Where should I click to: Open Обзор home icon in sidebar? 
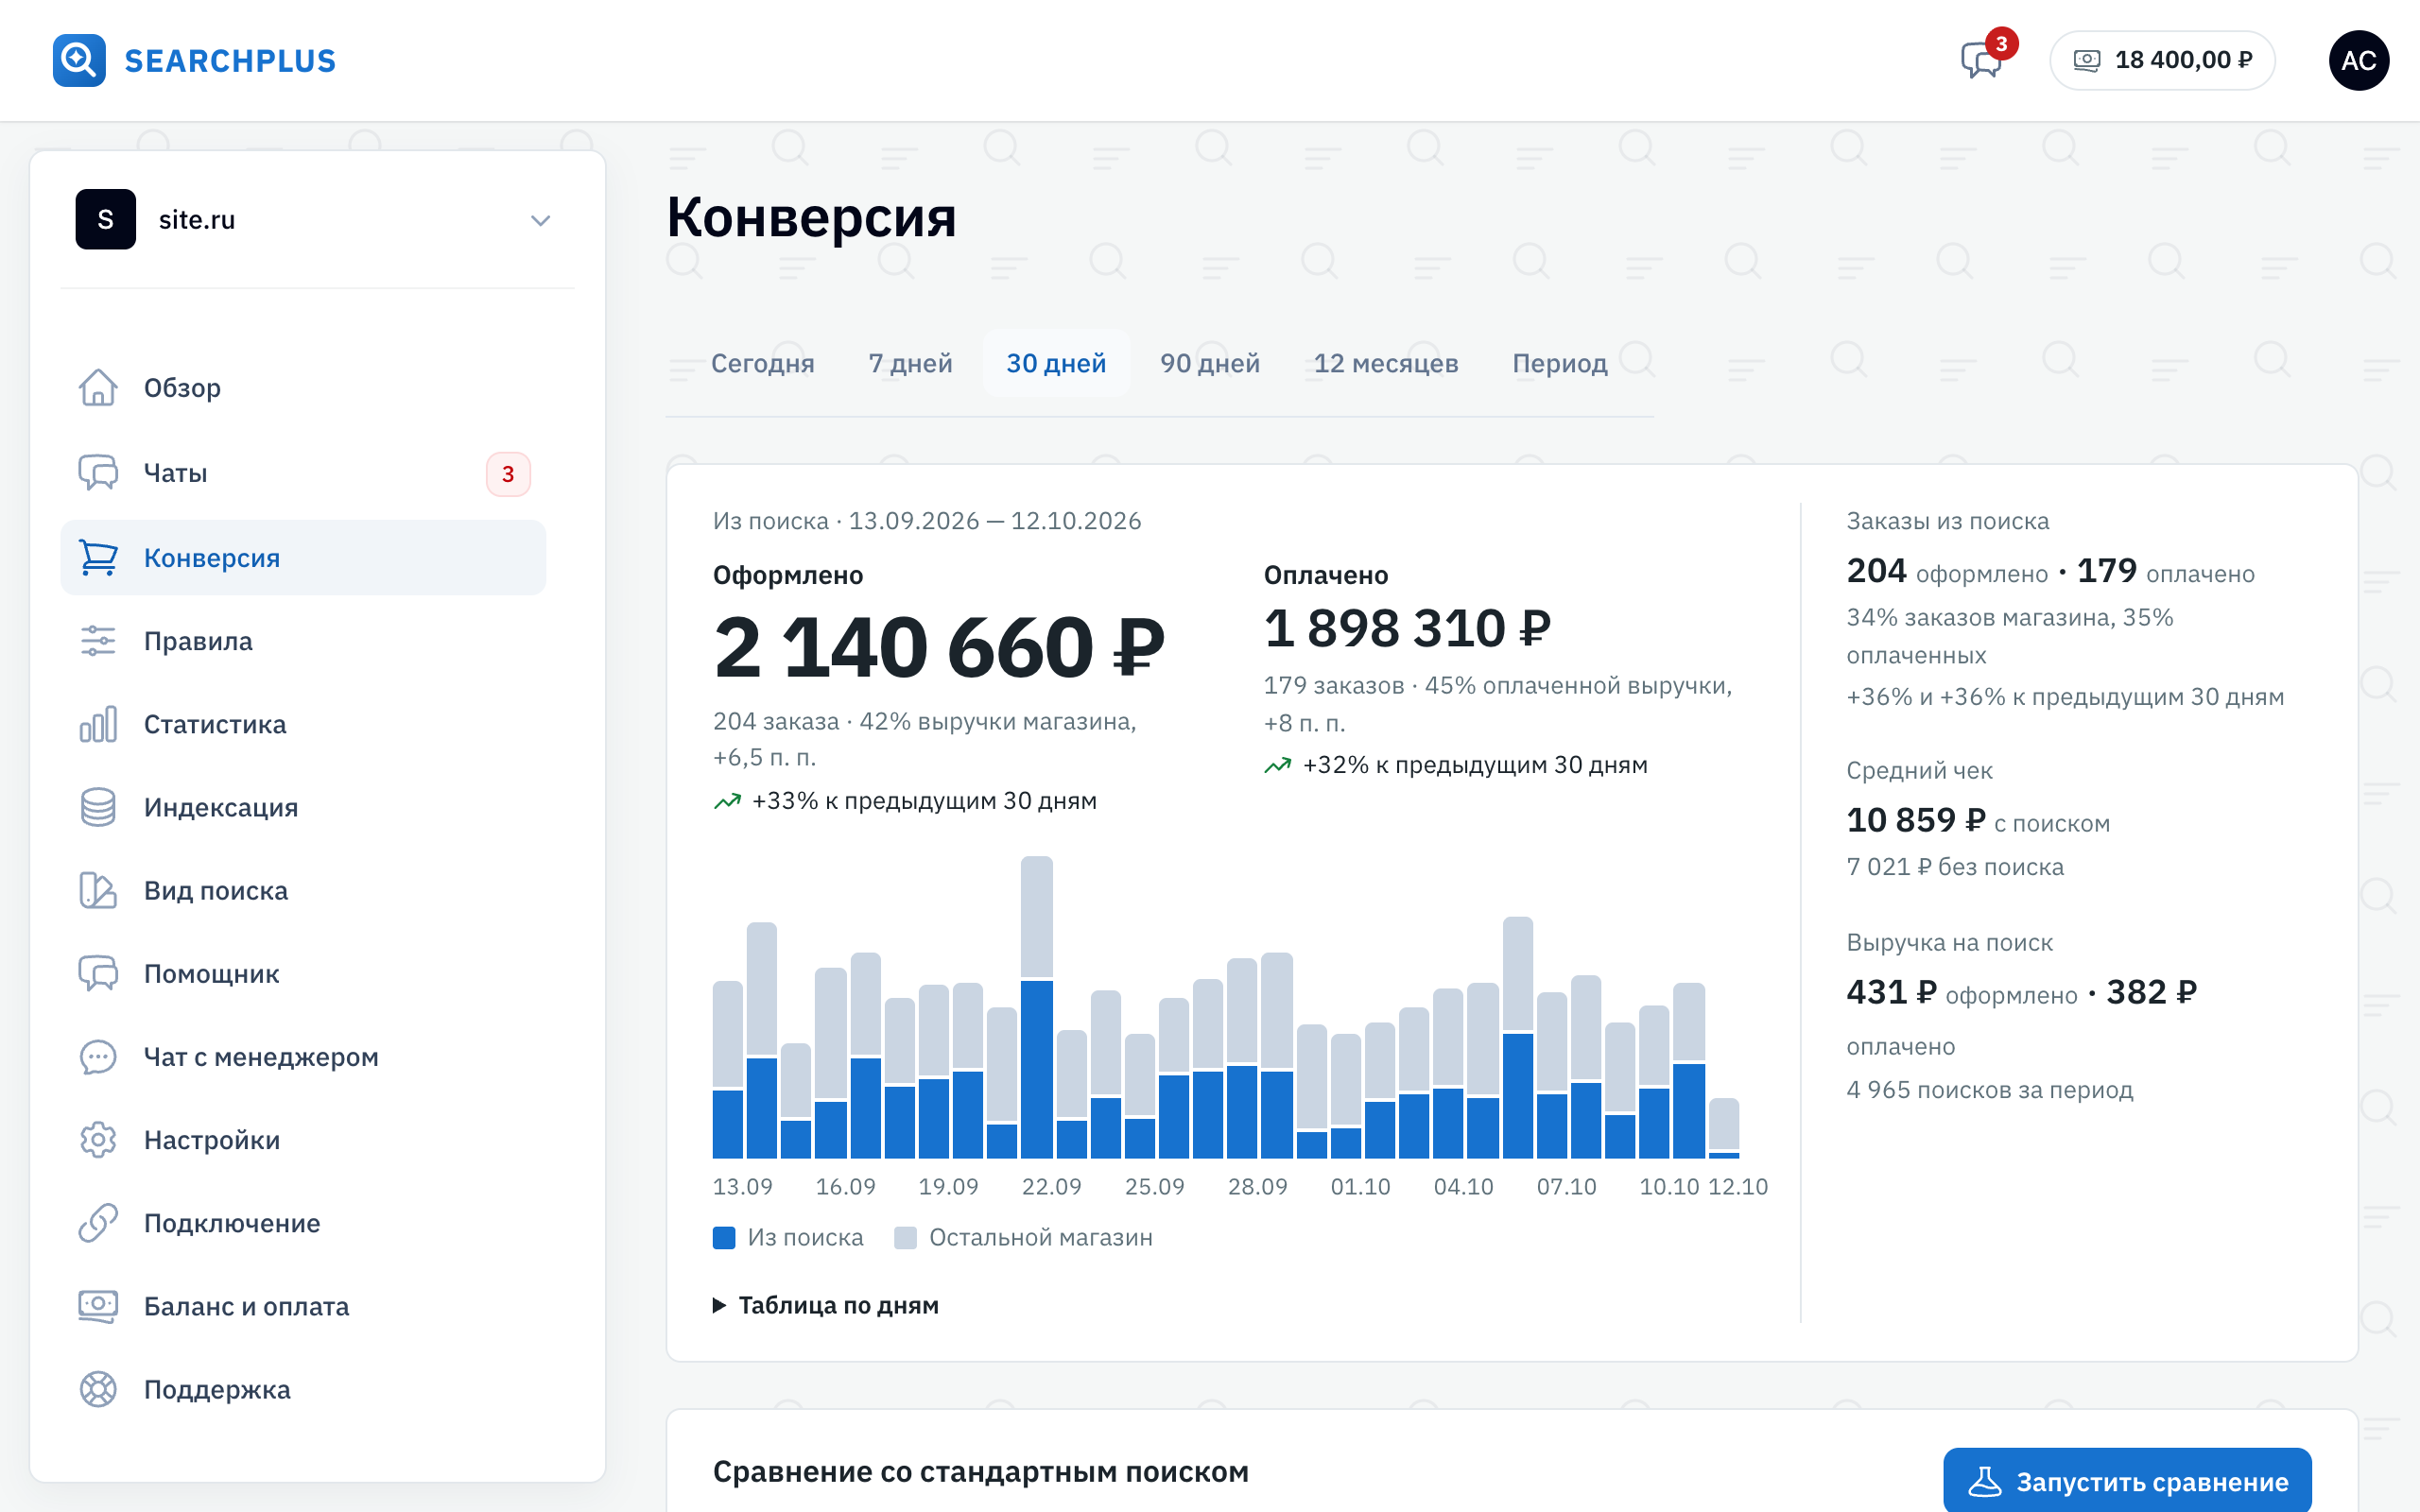coord(98,387)
